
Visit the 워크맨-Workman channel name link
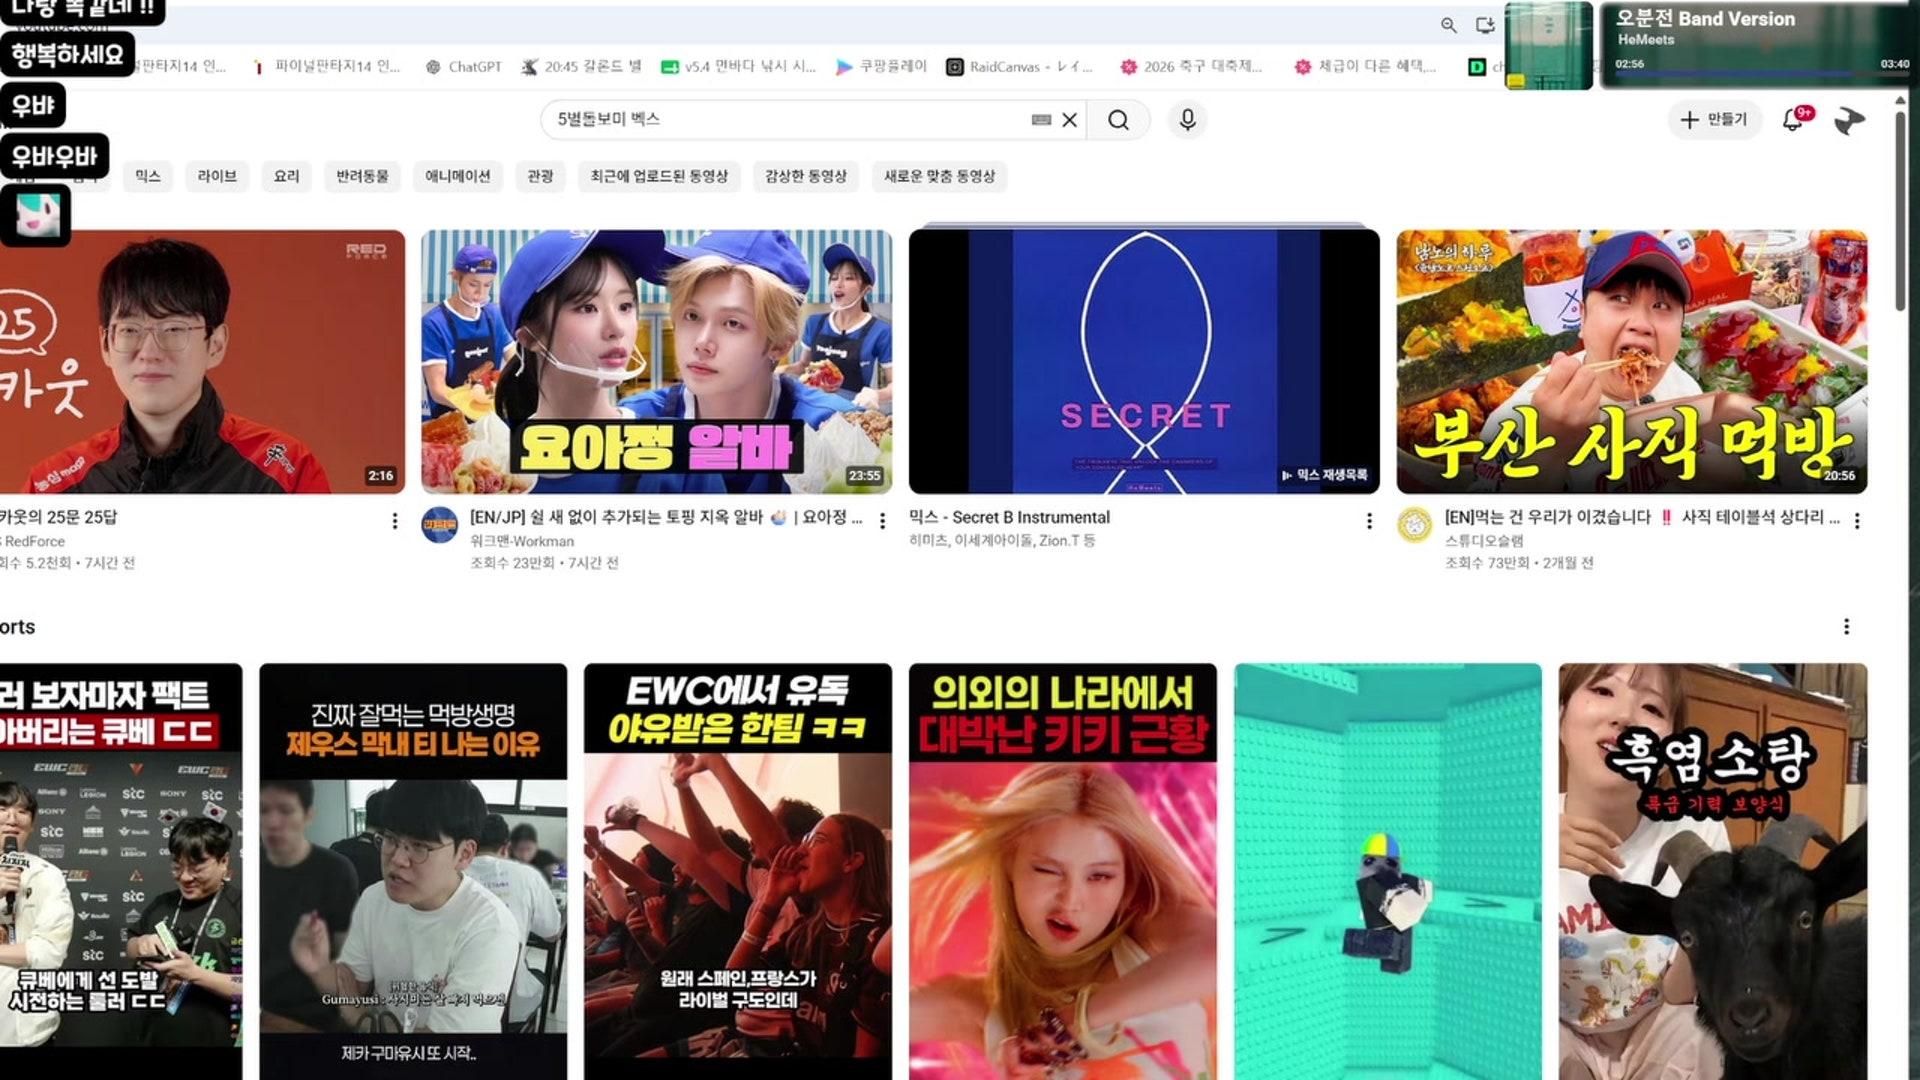[x=522, y=541]
